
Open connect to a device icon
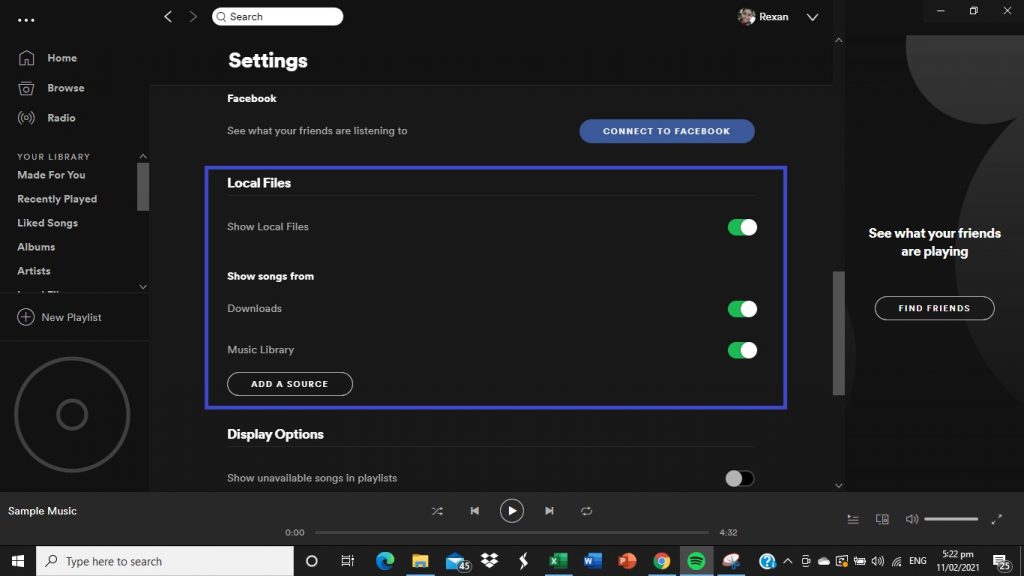tap(882, 519)
